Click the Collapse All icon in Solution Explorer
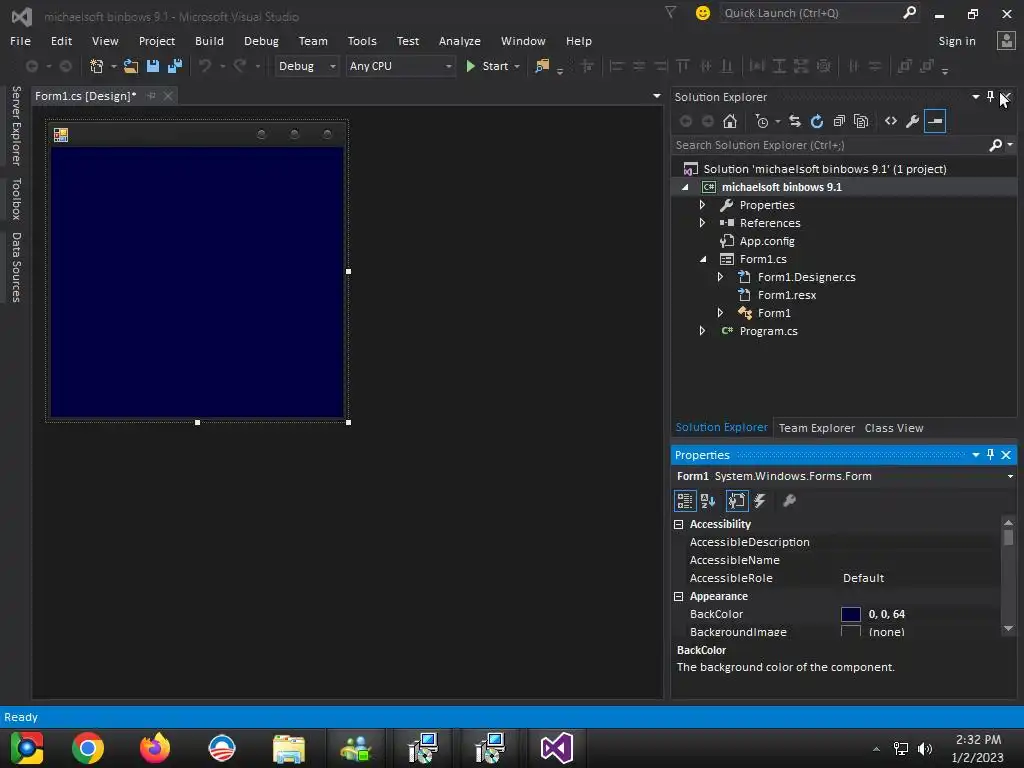Viewport: 1024px width, 768px height. tap(839, 121)
